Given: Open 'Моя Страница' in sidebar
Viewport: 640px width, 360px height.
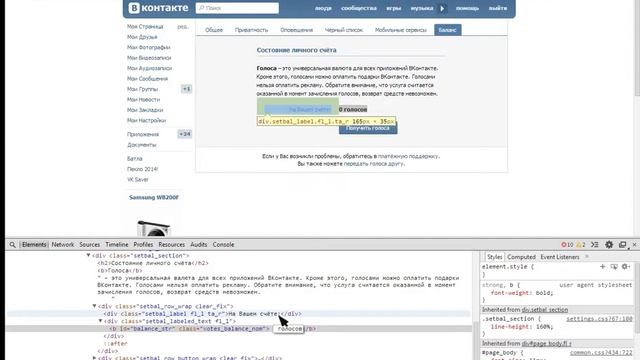Looking at the screenshot, I should pyautogui.click(x=145, y=27).
